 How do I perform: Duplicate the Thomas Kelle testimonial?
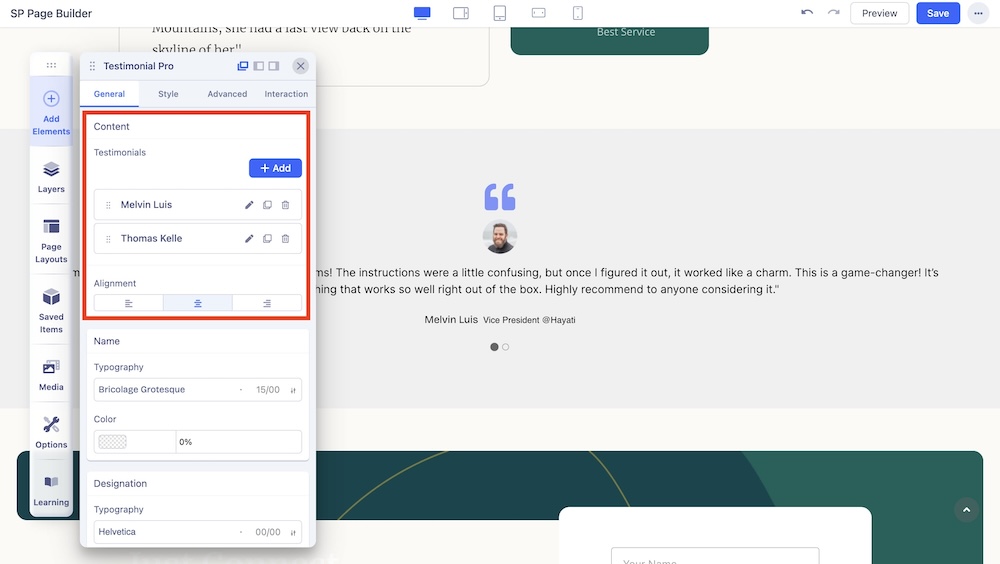(267, 239)
